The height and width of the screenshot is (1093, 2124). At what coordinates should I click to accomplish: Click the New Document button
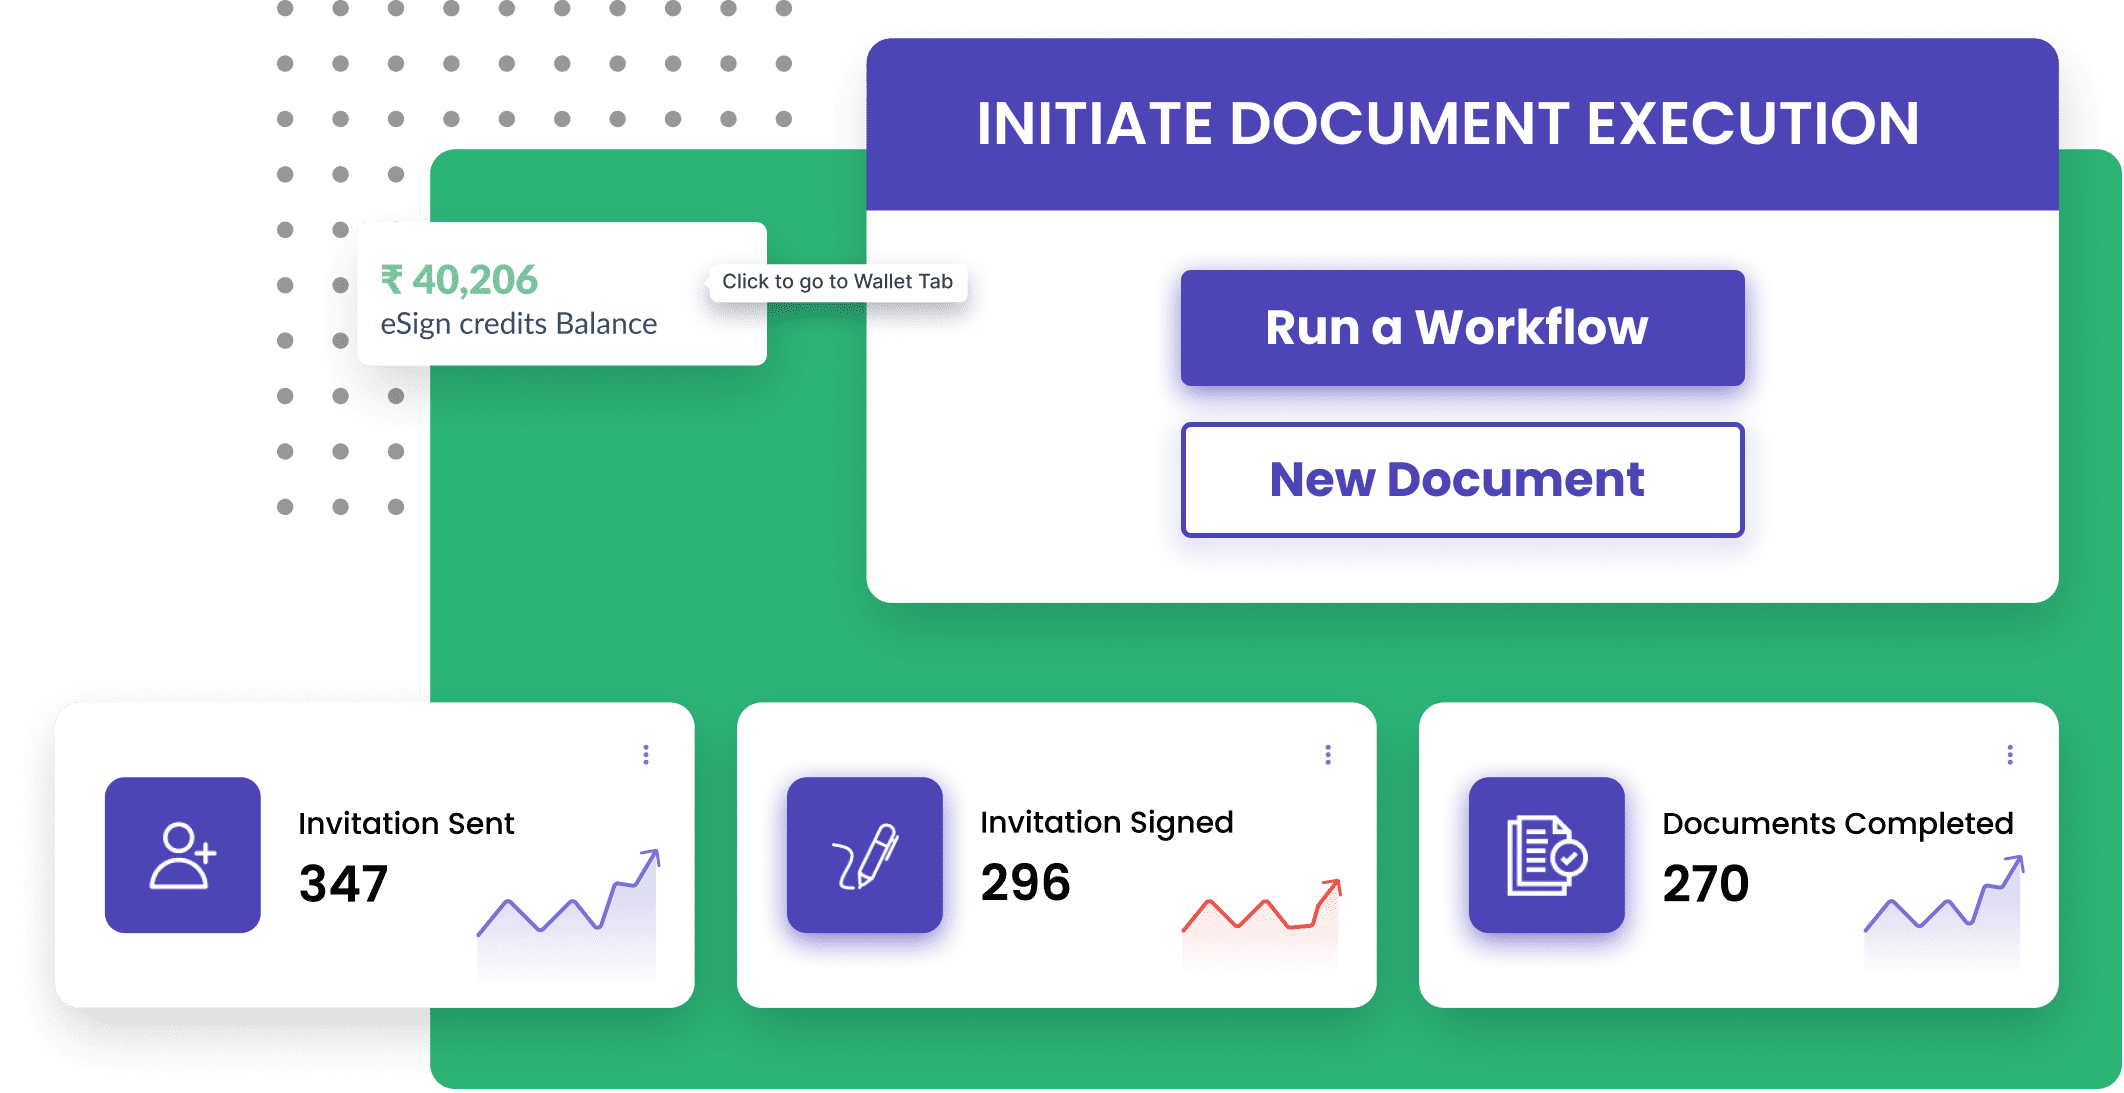click(x=1461, y=480)
